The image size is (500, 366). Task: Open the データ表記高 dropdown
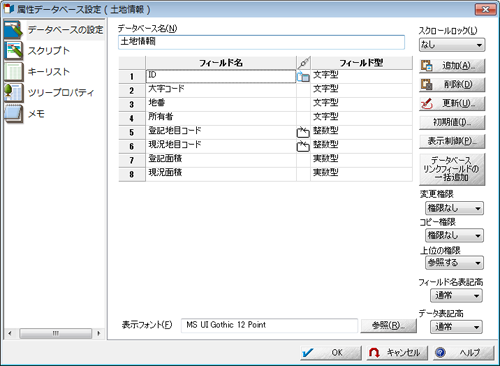coord(456,327)
